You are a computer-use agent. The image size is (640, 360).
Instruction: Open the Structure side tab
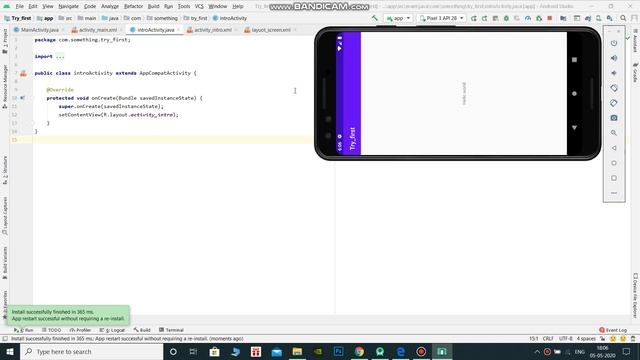click(5, 170)
